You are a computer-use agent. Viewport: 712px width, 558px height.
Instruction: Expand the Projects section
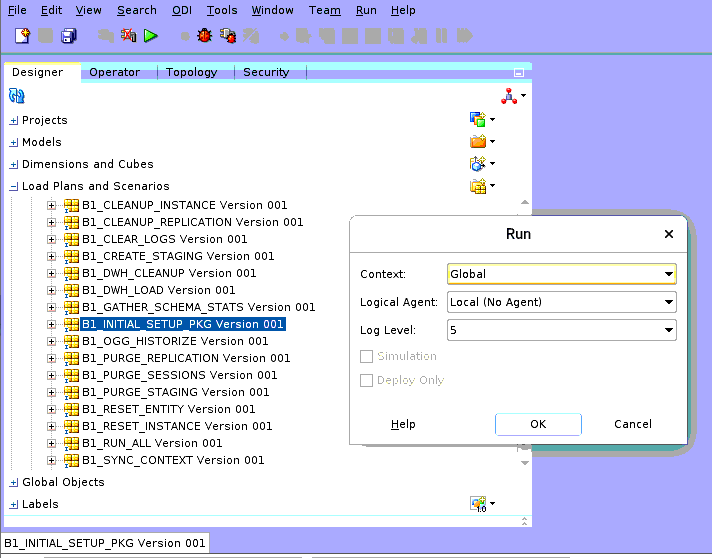[14, 120]
